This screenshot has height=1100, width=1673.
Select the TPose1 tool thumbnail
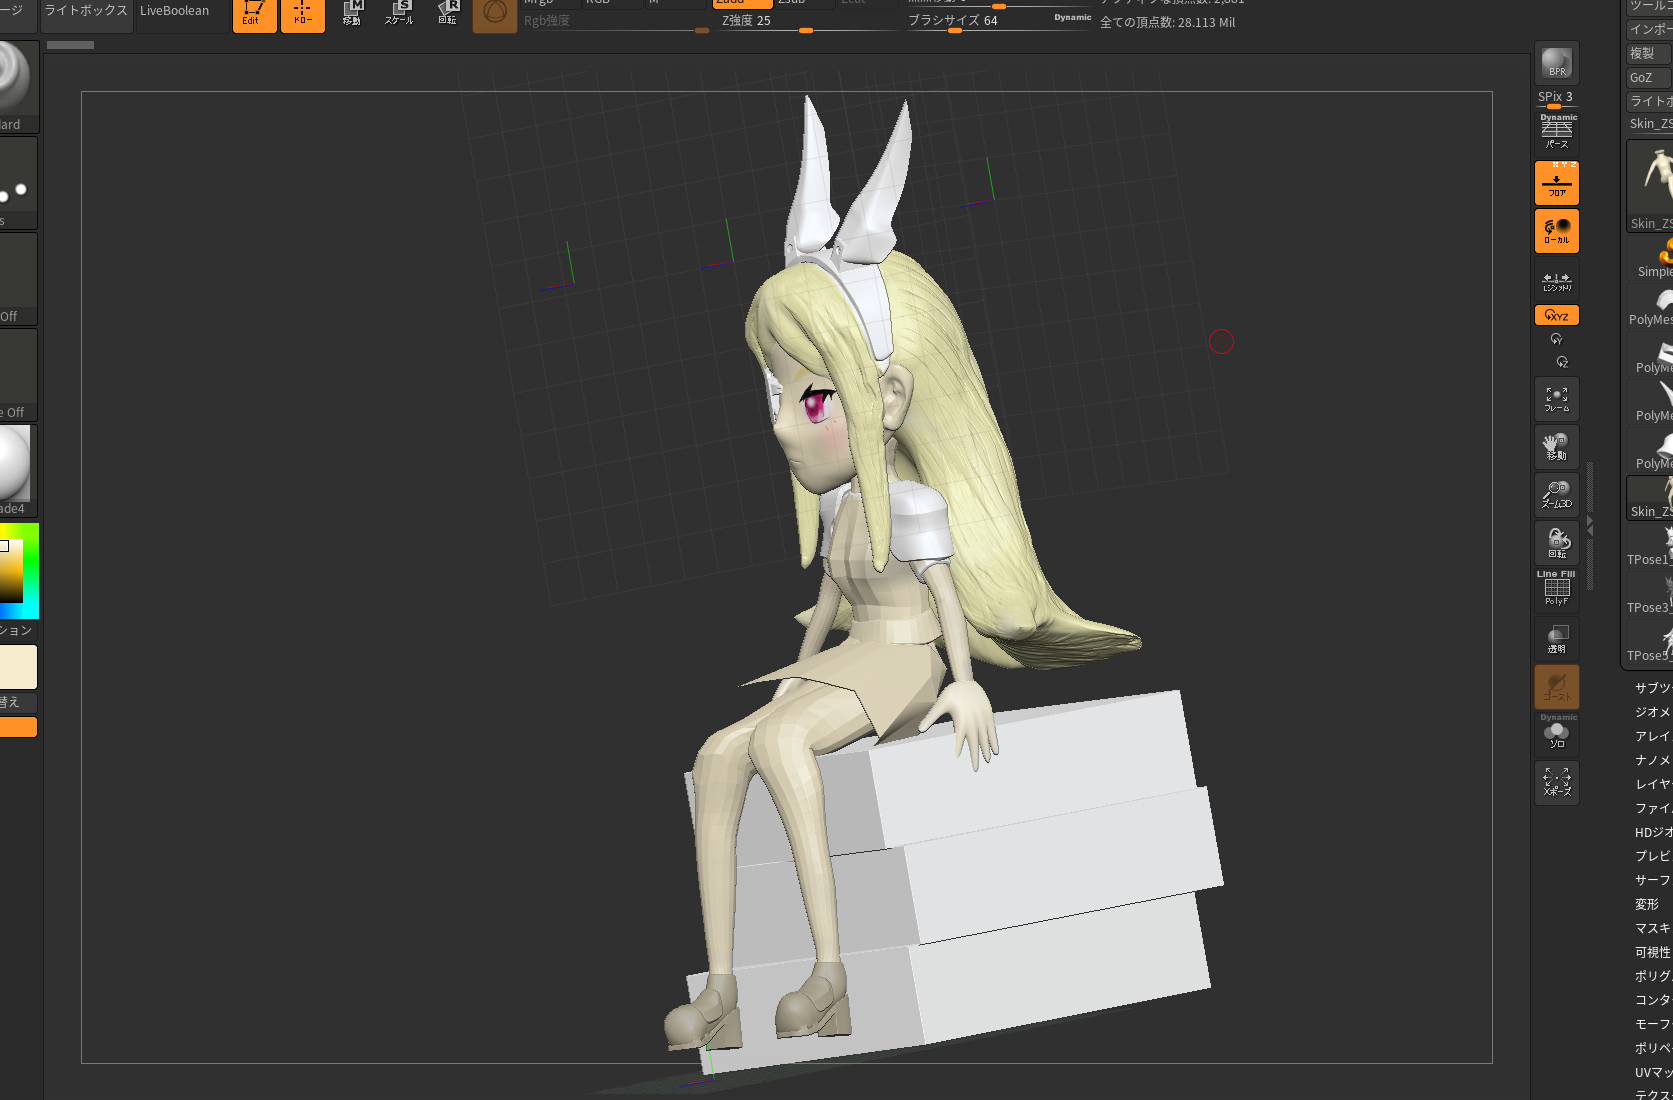click(1650, 546)
